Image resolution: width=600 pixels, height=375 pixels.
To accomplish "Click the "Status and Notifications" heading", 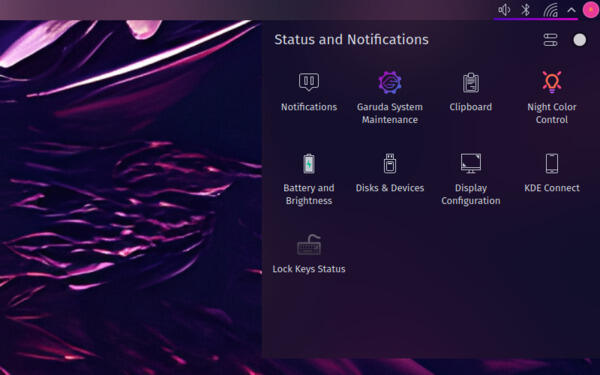I will [351, 39].
